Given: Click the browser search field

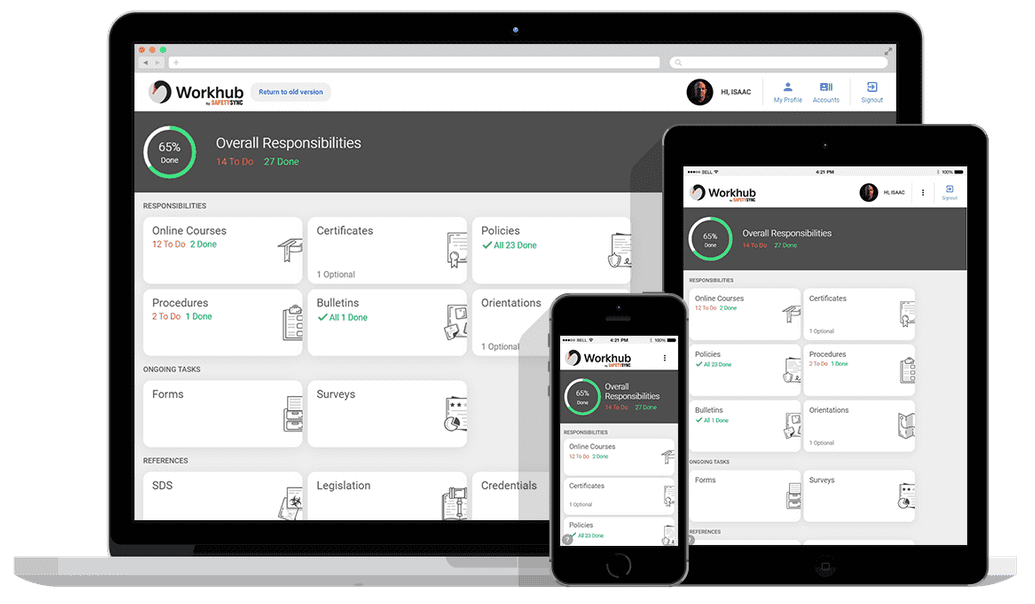Looking at the screenshot, I should tap(780, 62).
